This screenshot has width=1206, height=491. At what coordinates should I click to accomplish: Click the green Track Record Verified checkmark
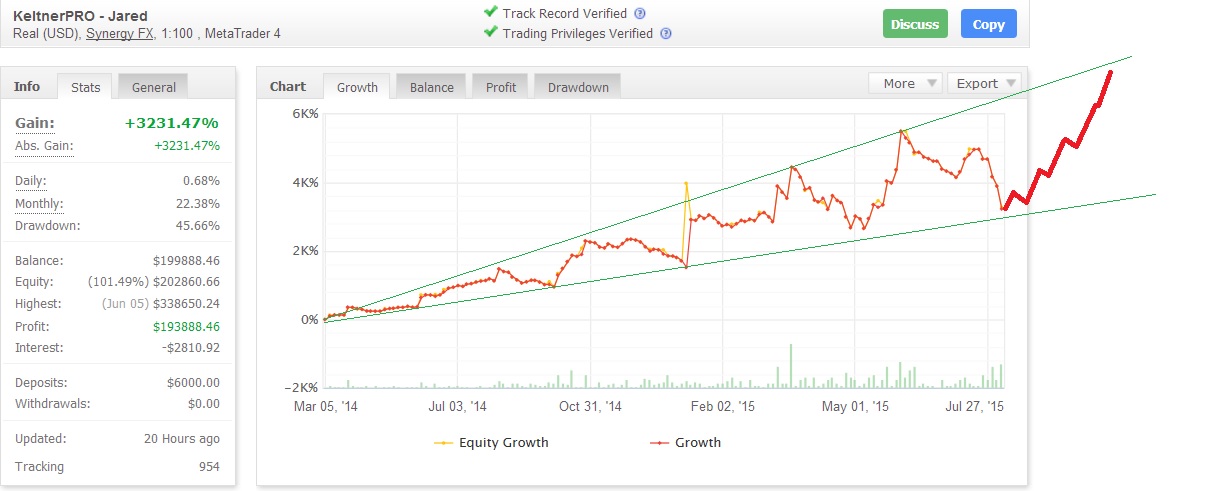(x=490, y=13)
